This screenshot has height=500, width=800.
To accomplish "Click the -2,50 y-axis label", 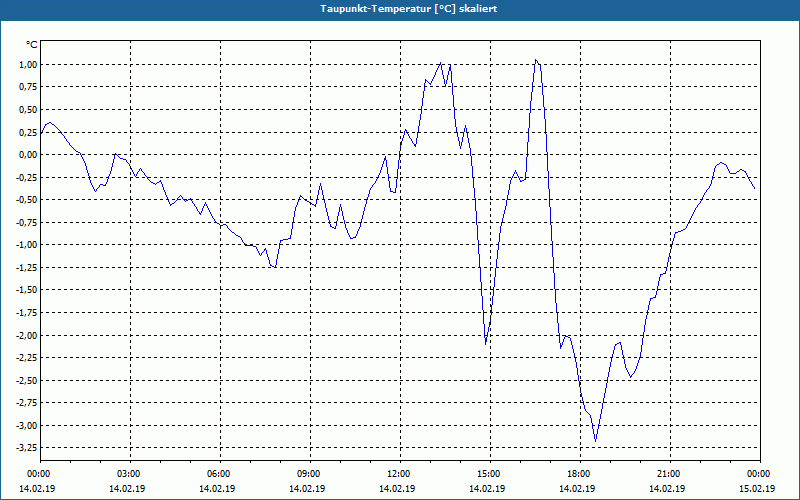I will (x=27, y=381).
